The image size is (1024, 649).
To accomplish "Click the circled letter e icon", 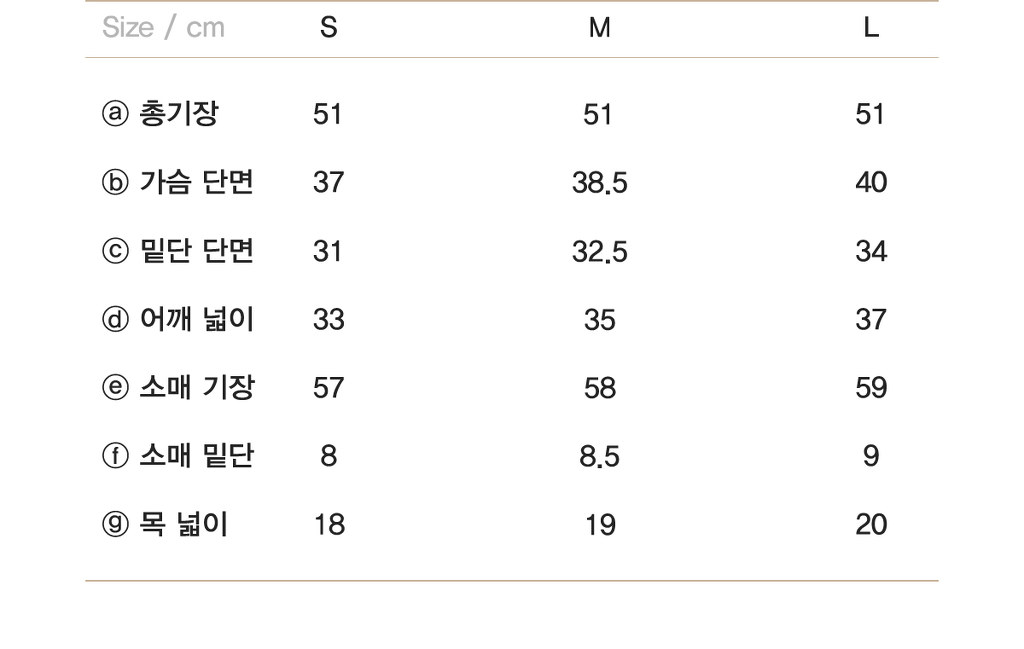I will [115, 387].
